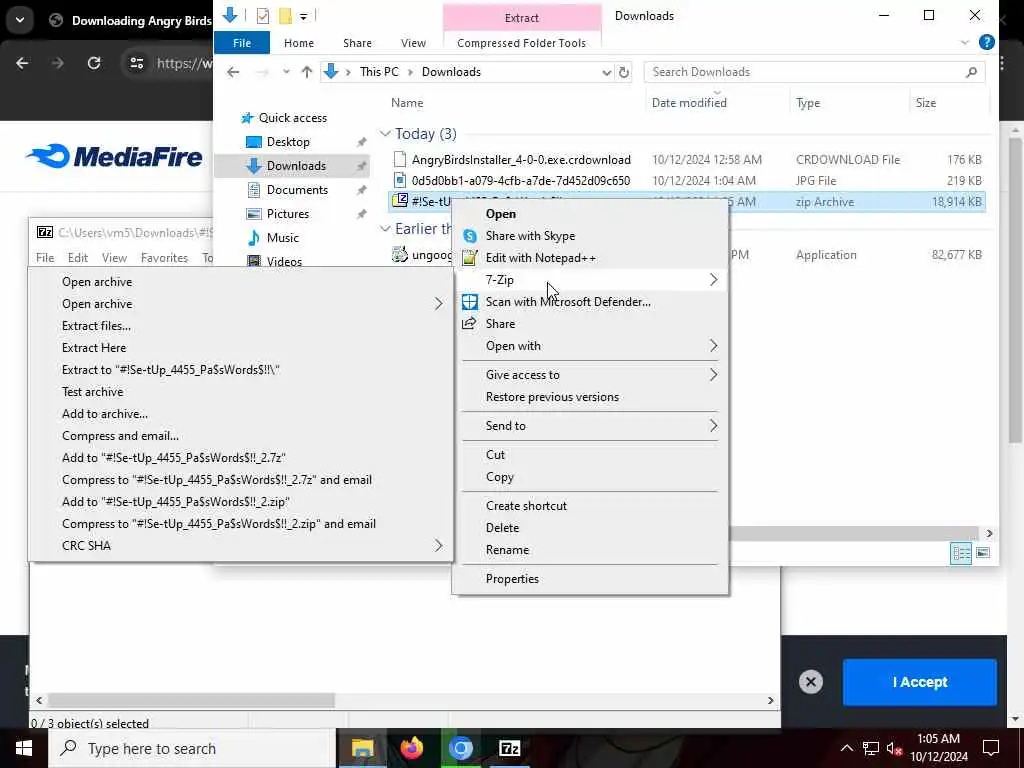Sort by Type column header

(808, 103)
